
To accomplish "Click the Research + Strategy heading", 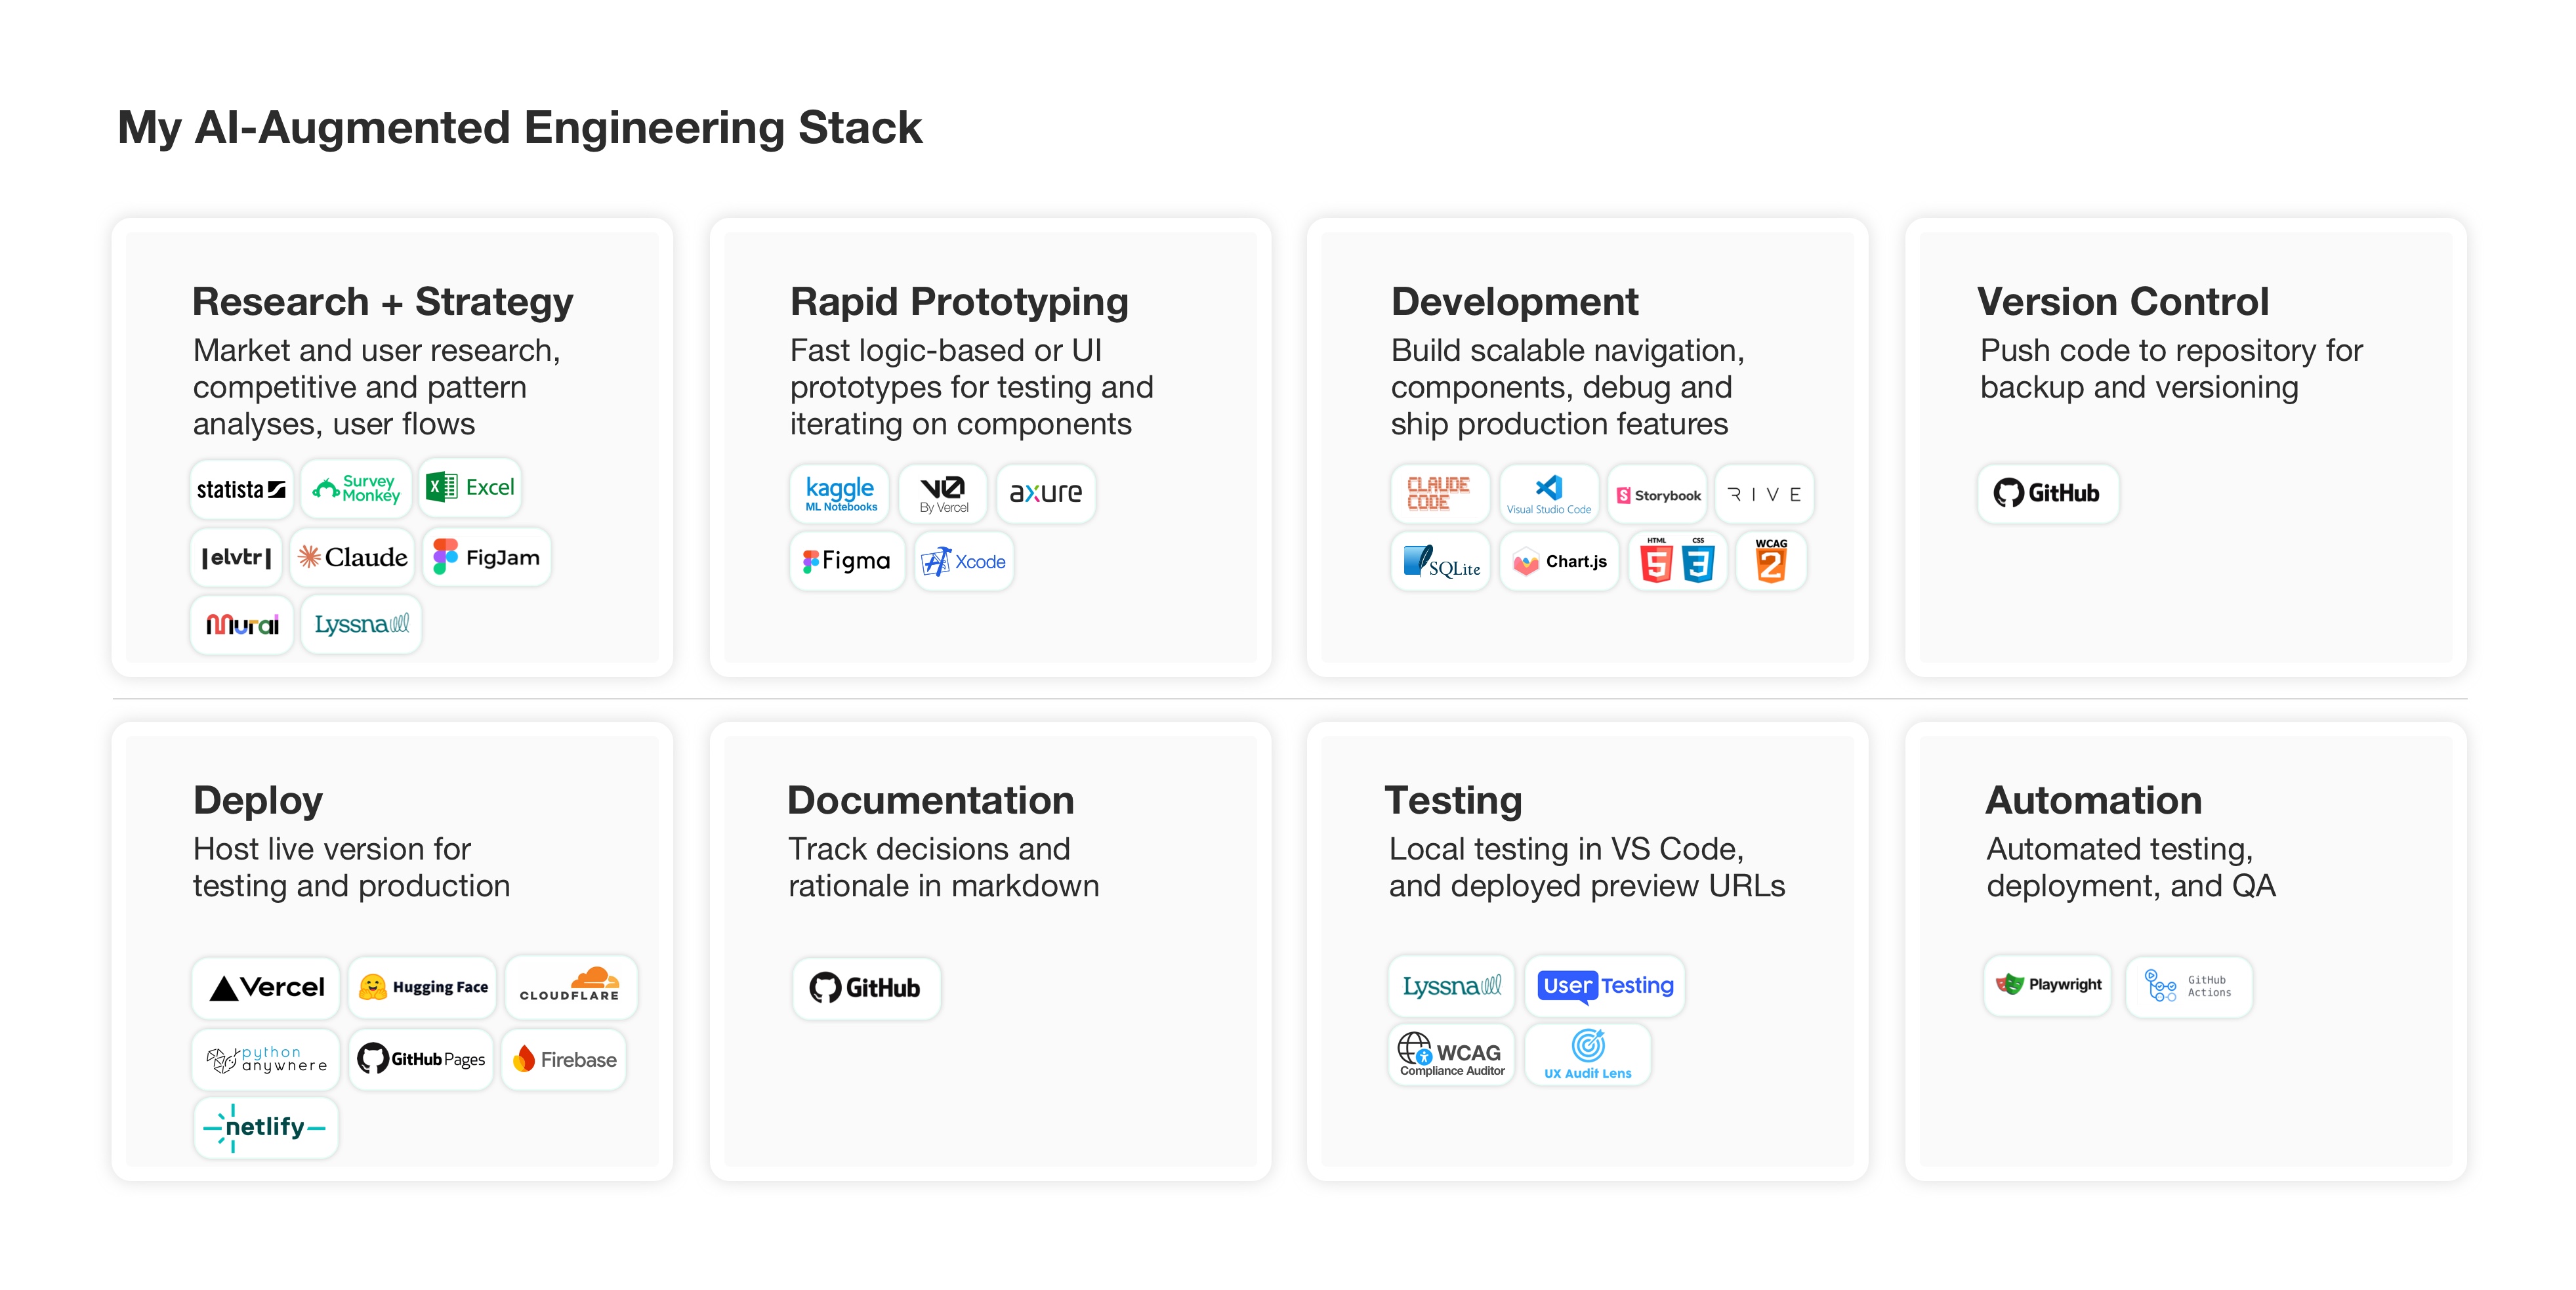I will [382, 301].
